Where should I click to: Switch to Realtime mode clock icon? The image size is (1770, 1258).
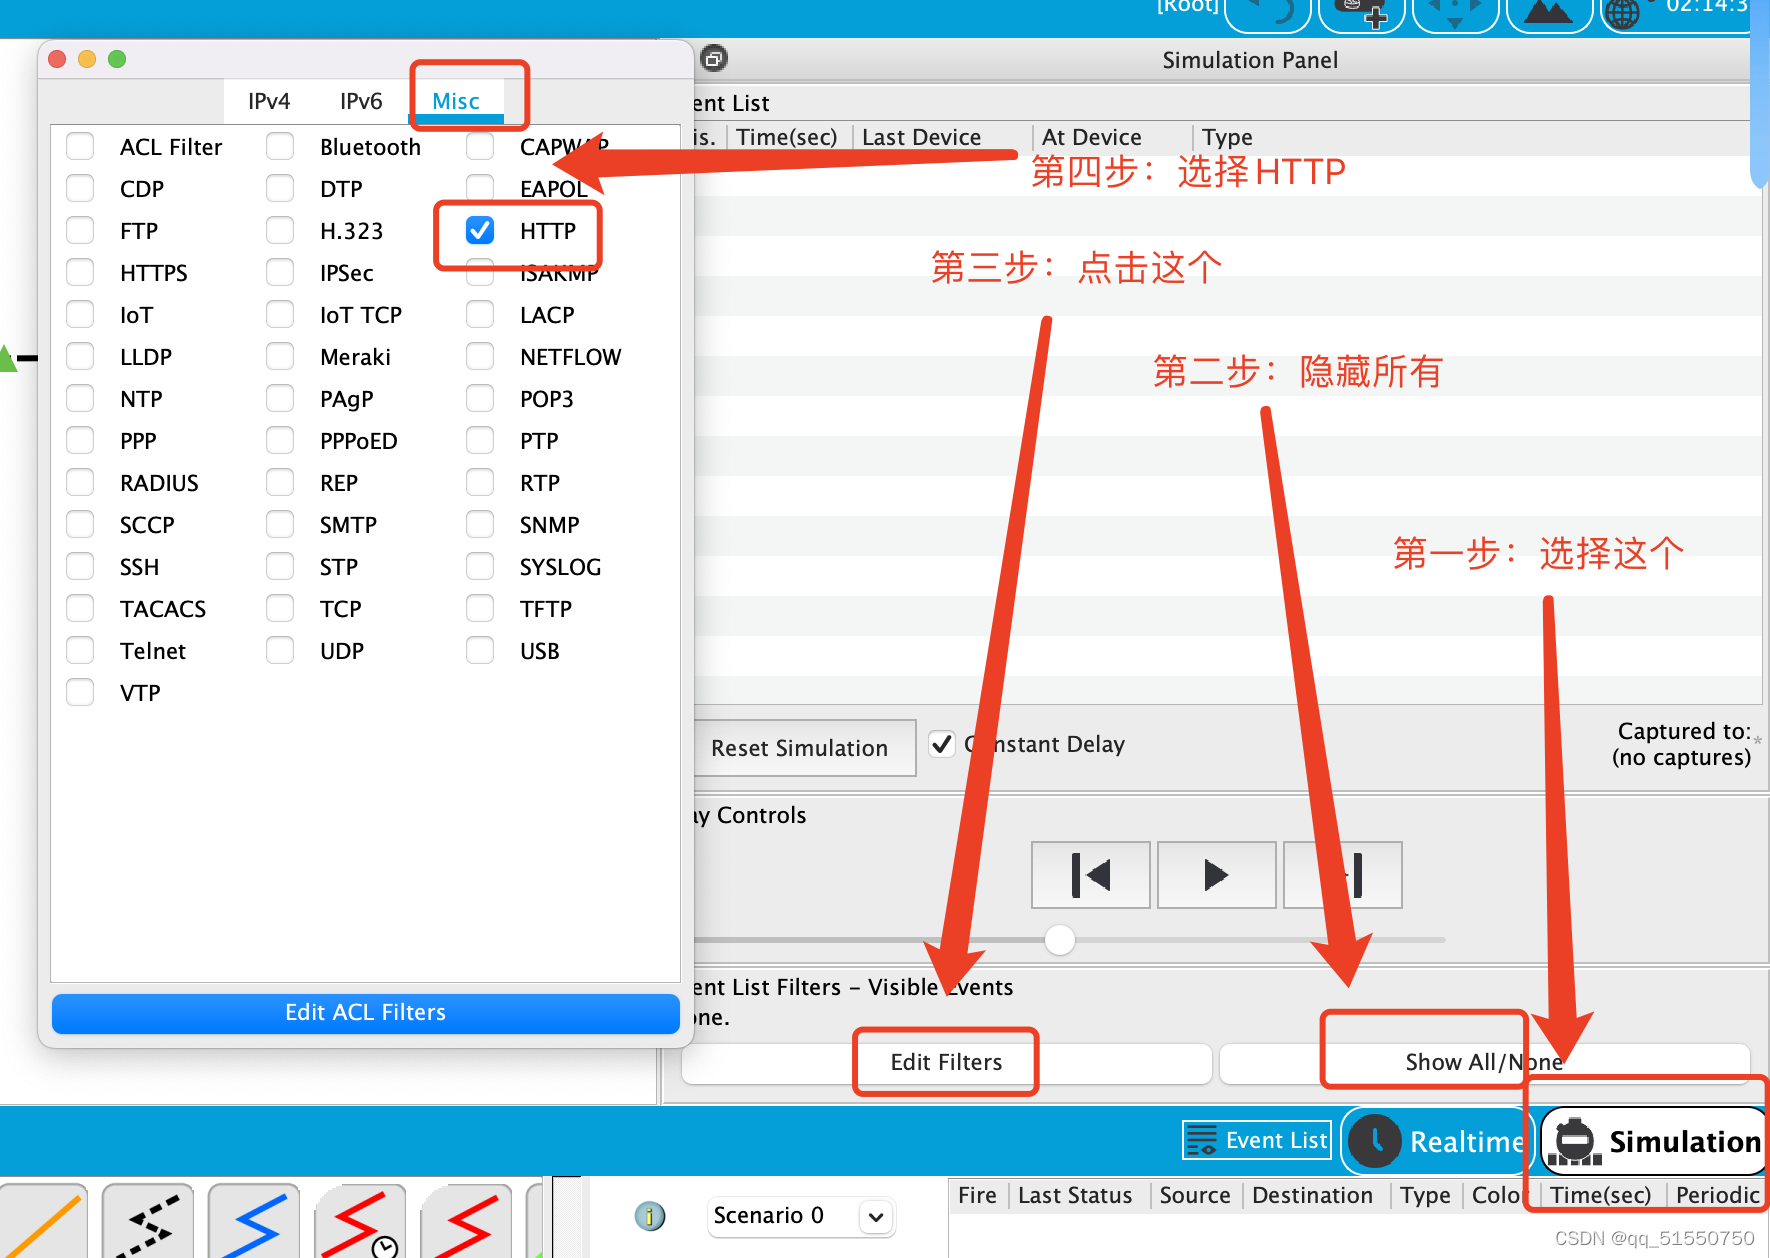click(x=1374, y=1141)
